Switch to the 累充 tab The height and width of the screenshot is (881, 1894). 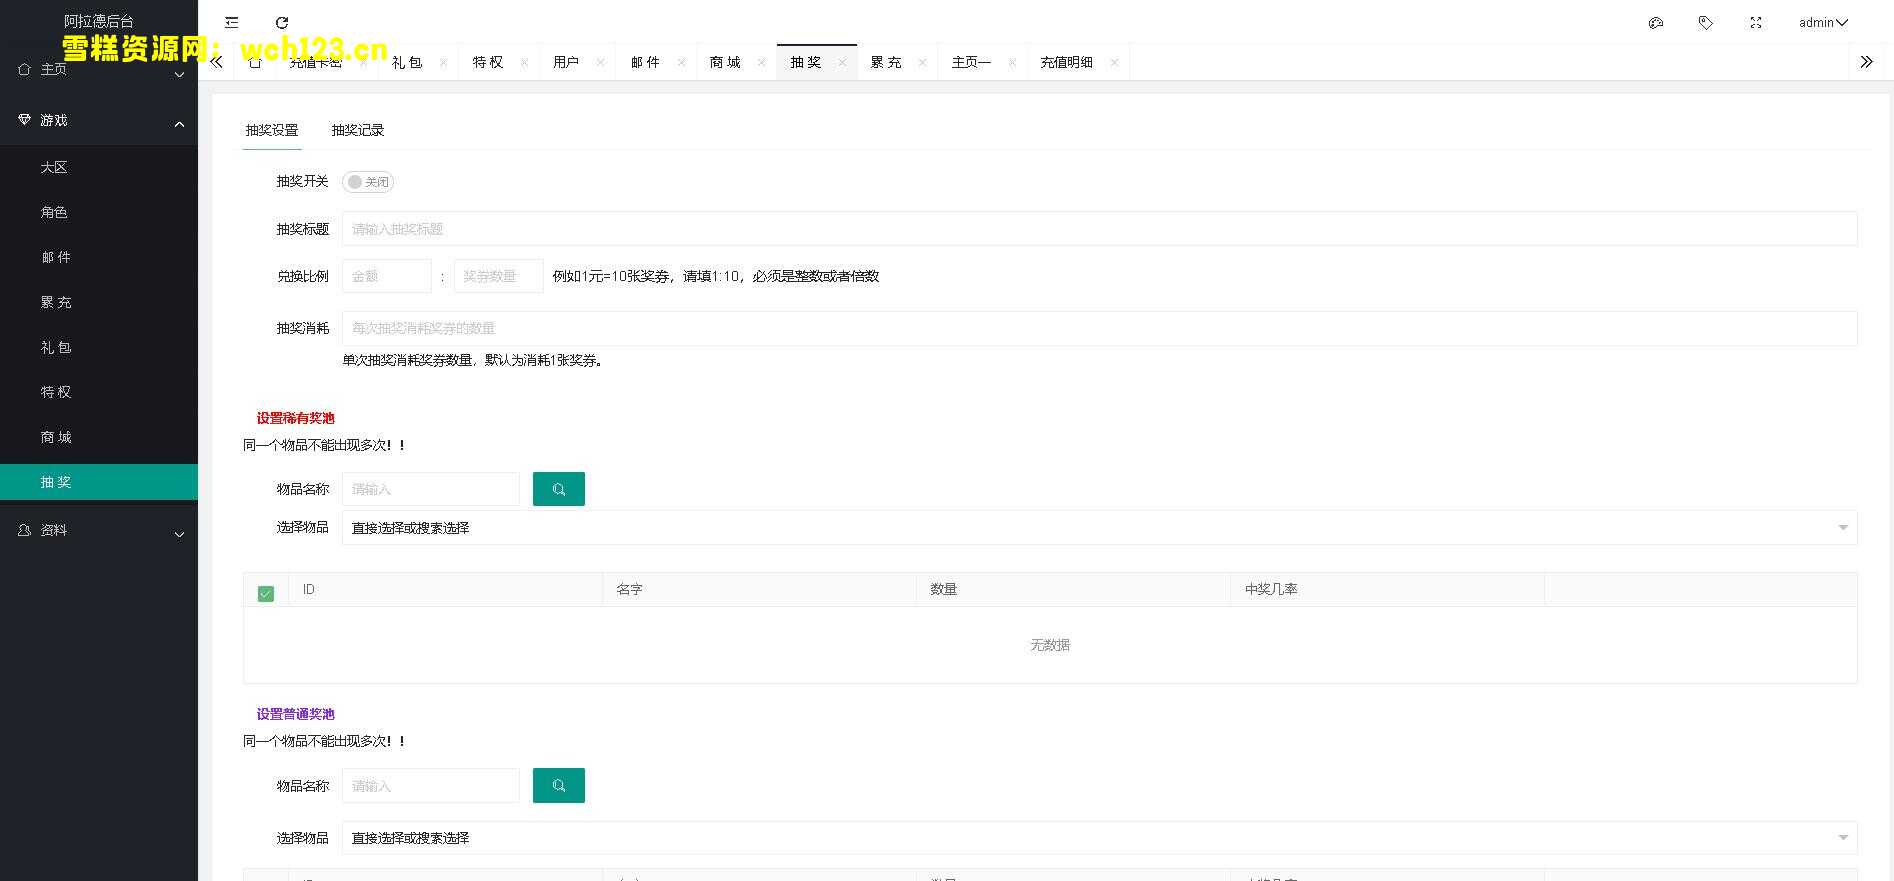click(886, 62)
